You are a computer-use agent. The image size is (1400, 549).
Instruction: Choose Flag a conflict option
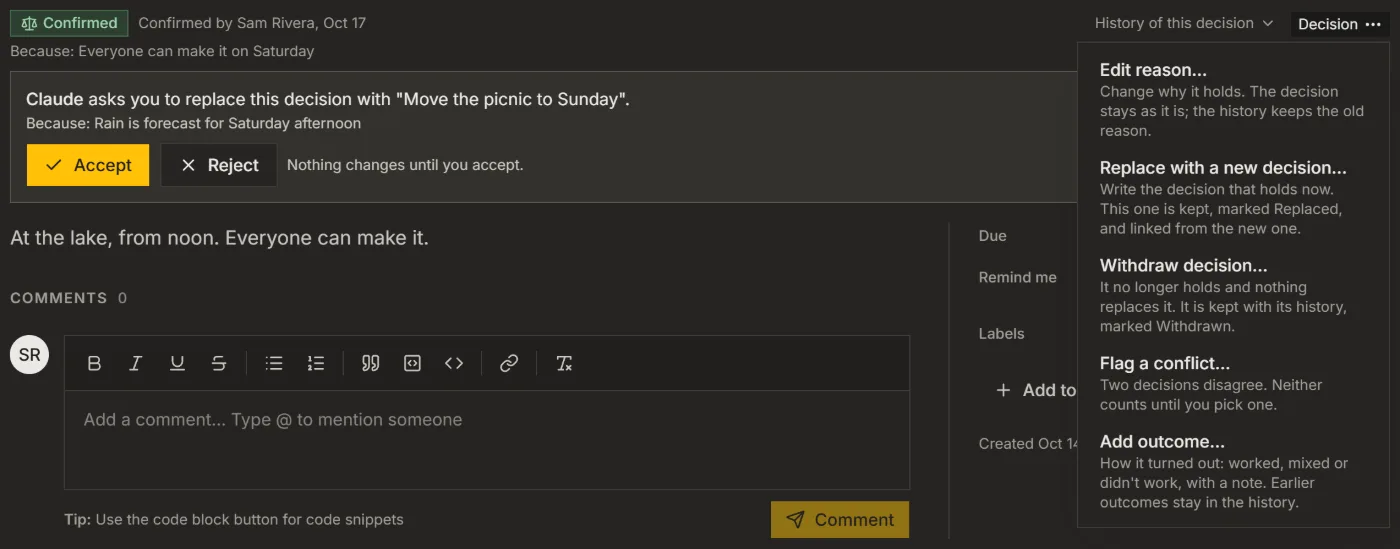(1233, 384)
